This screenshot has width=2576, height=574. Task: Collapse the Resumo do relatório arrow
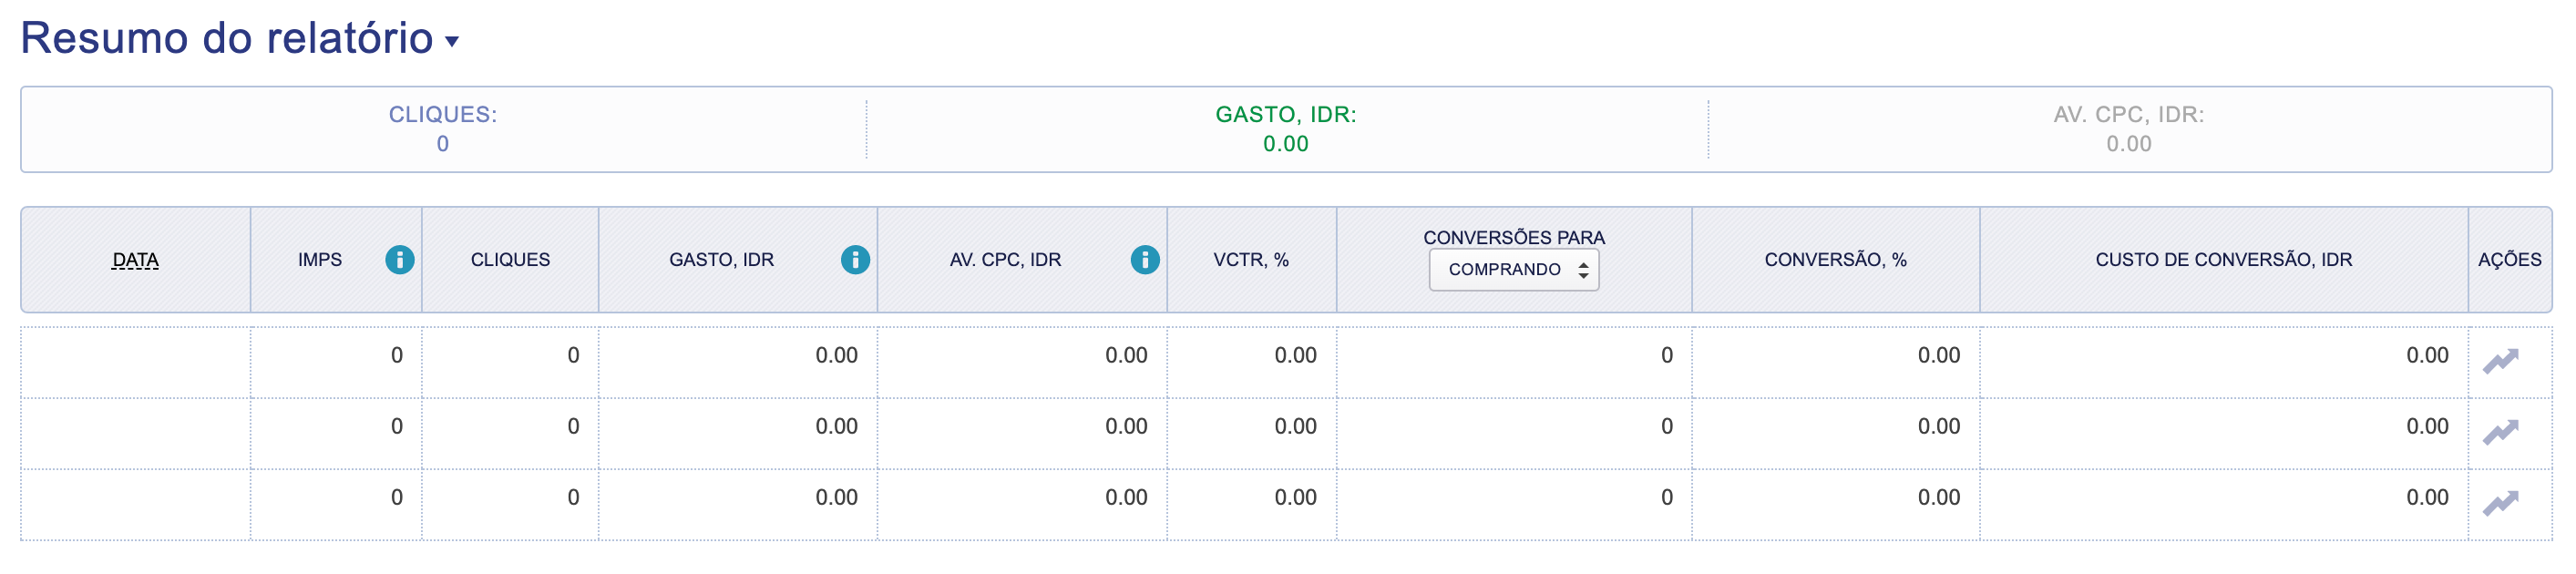click(x=452, y=42)
